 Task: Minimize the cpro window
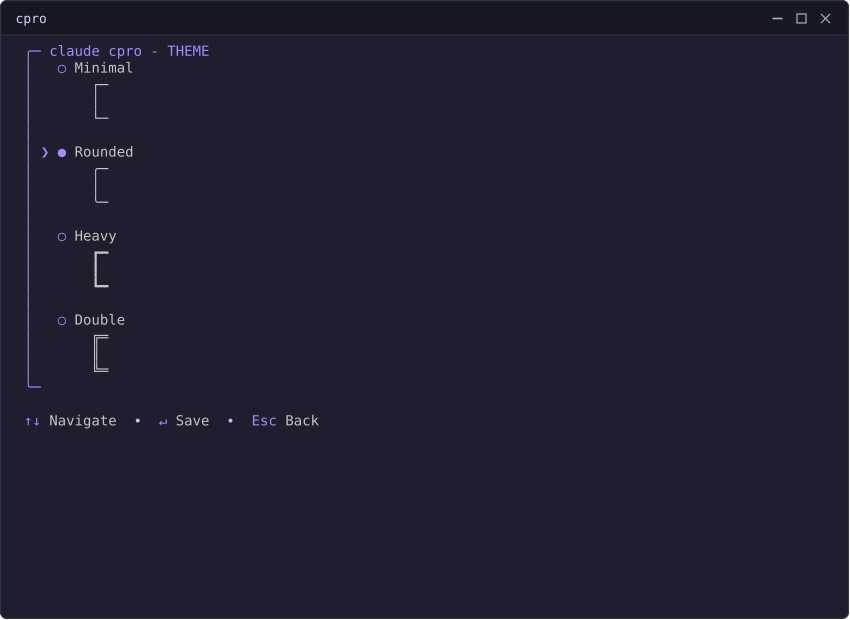[x=777, y=18]
